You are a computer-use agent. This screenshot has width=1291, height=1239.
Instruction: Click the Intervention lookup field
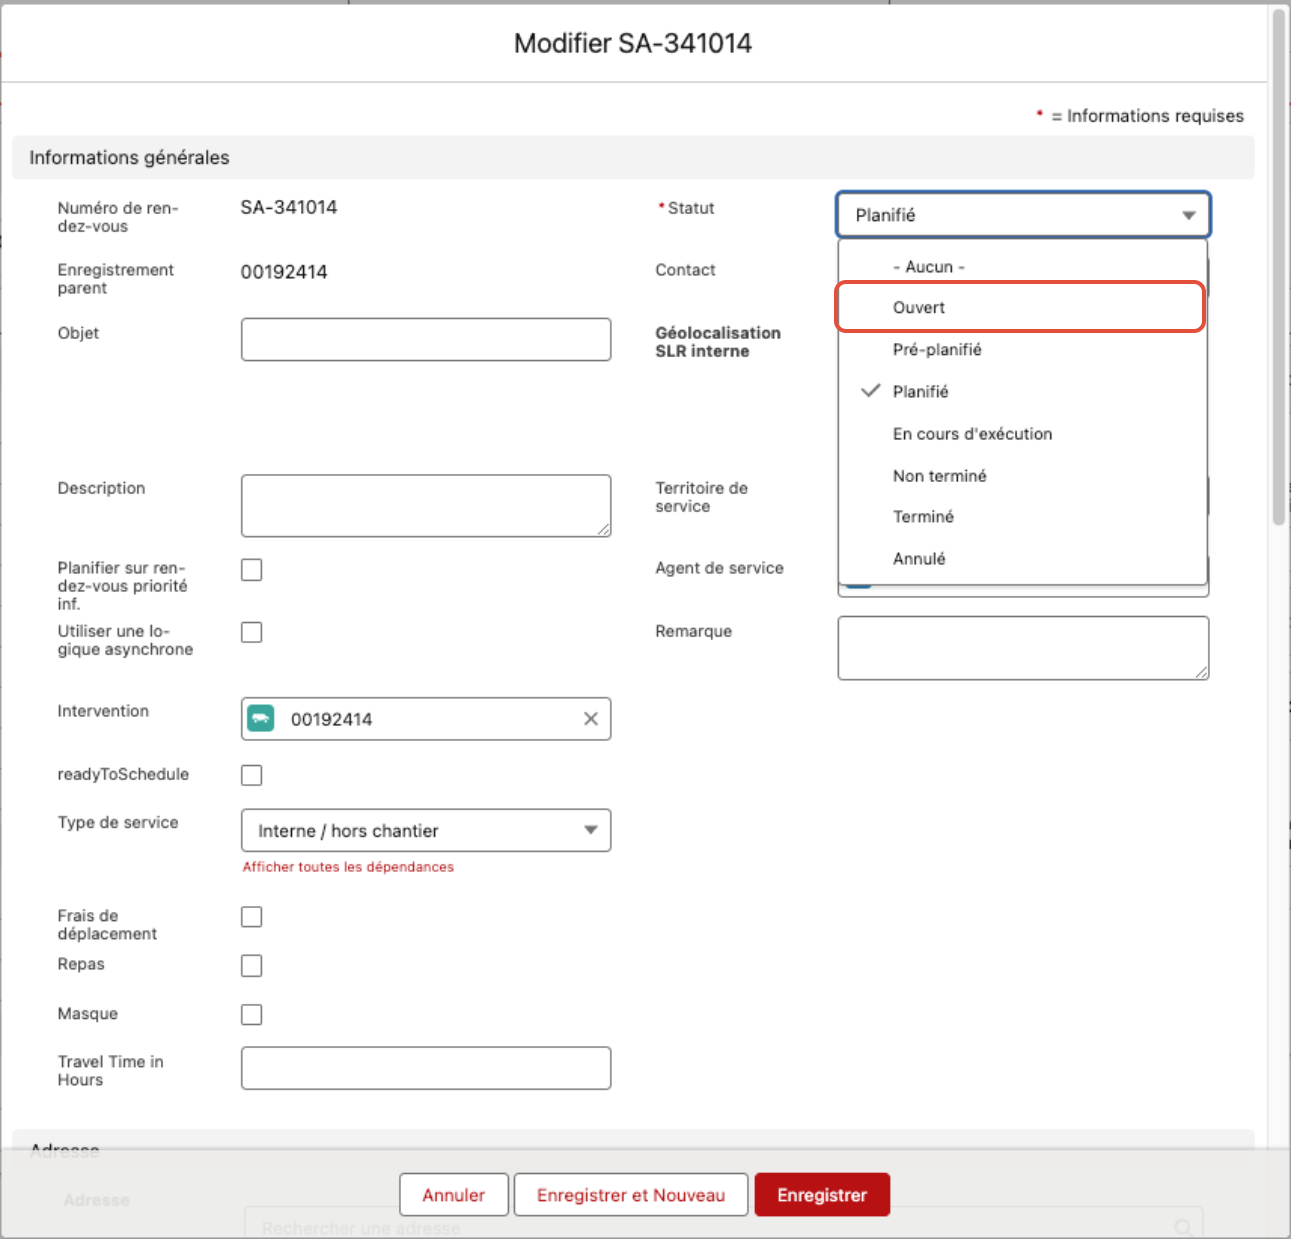tap(426, 719)
